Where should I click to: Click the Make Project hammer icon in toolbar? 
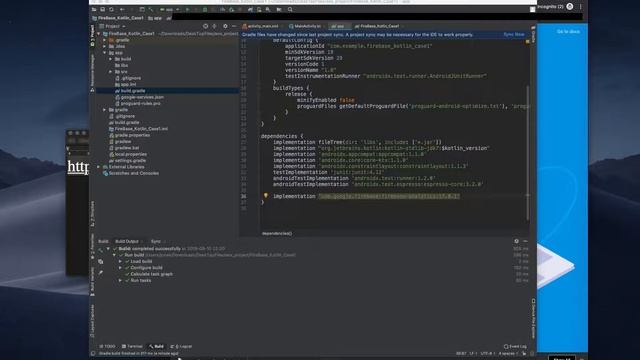[151, 9]
